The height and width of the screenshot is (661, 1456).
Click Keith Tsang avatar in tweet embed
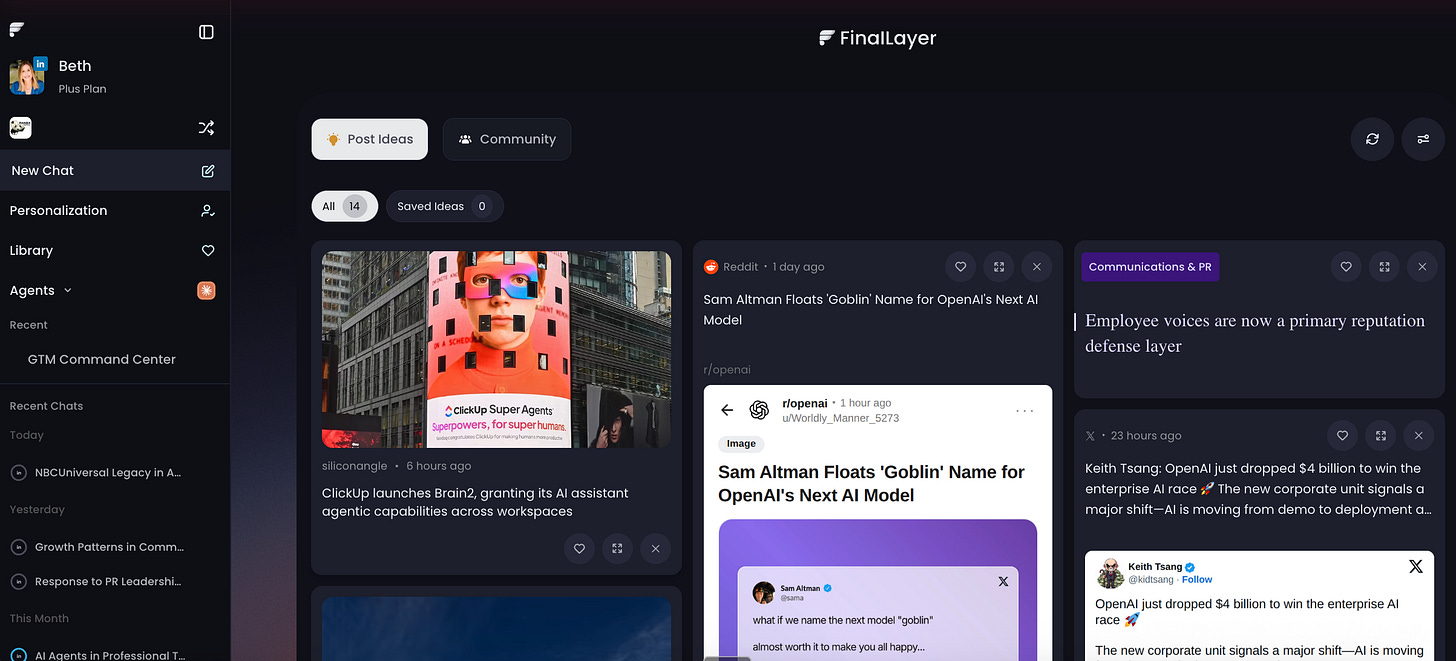[x=1110, y=573]
